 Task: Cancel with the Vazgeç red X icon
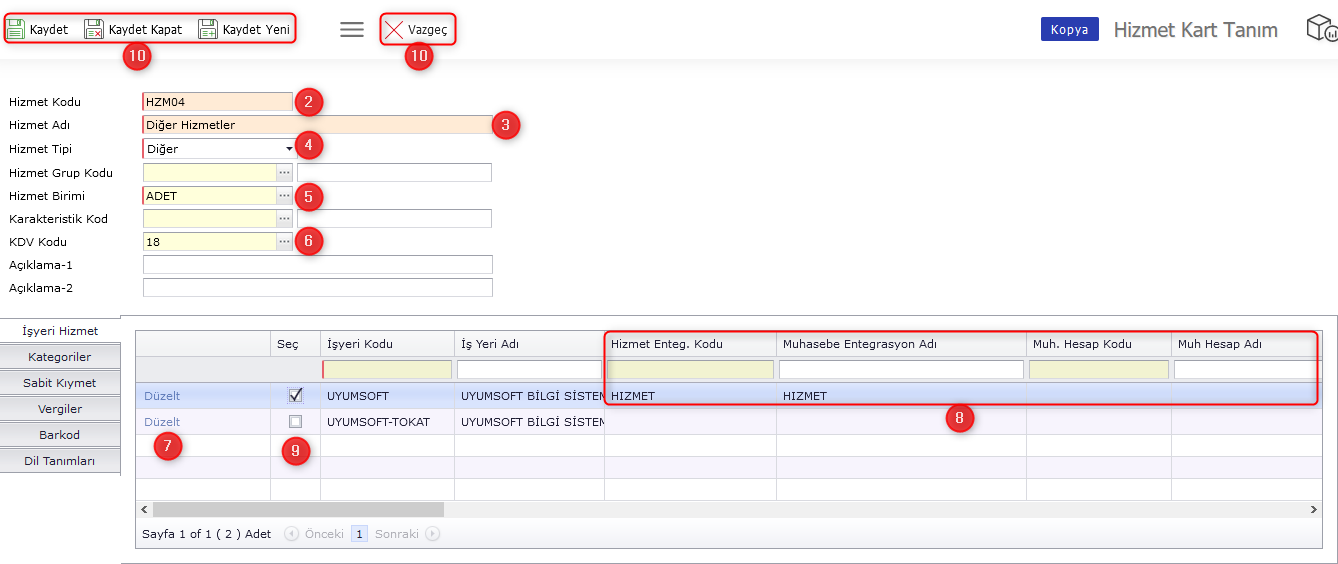click(x=395, y=30)
